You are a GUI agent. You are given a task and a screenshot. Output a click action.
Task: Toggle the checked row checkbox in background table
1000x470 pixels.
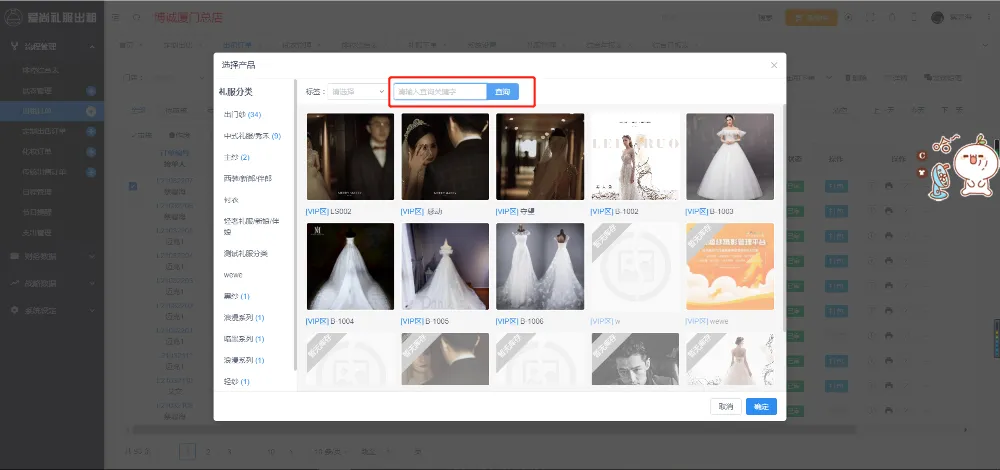[133, 186]
